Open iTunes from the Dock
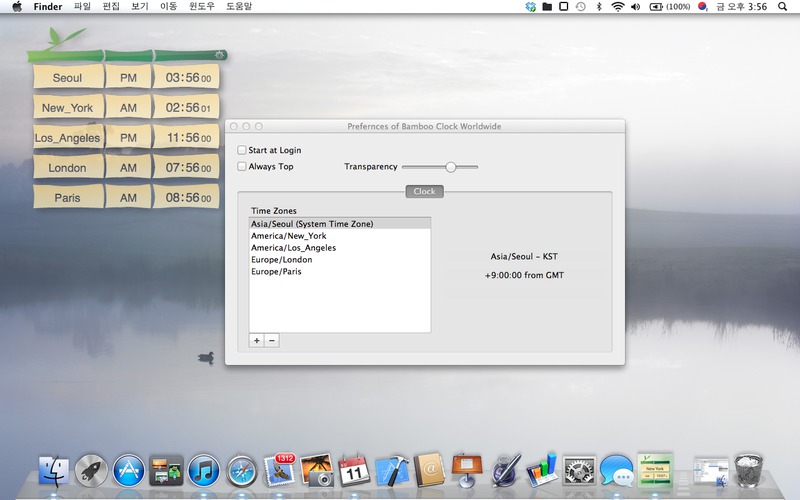The image size is (800, 500). (x=204, y=470)
